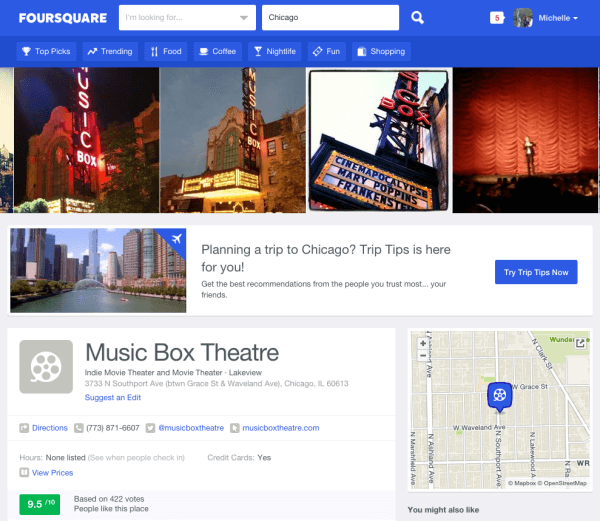Select the Trending category
This screenshot has width=600, height=521.
[x=110, y=51]
